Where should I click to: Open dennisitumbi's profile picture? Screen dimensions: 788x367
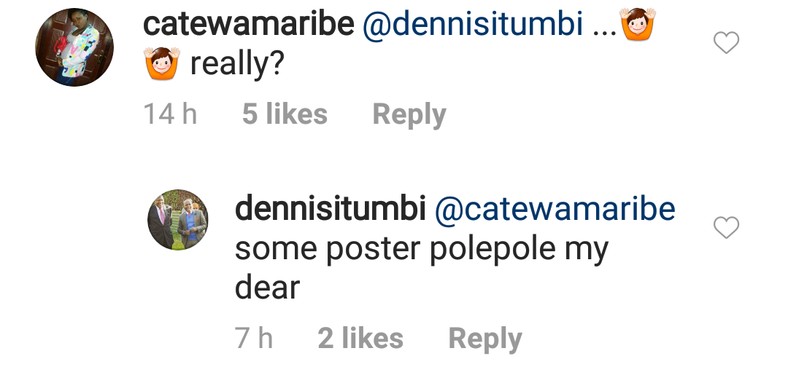point(178,220)
